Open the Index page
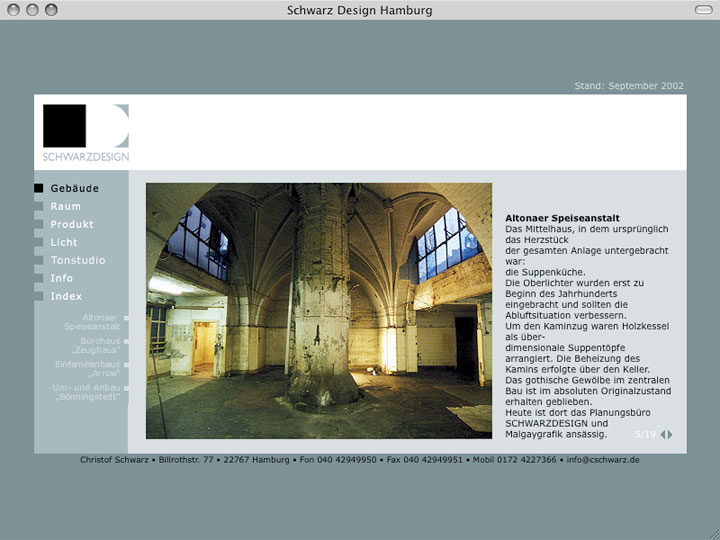Screen dimensions: 720x540 66,296
